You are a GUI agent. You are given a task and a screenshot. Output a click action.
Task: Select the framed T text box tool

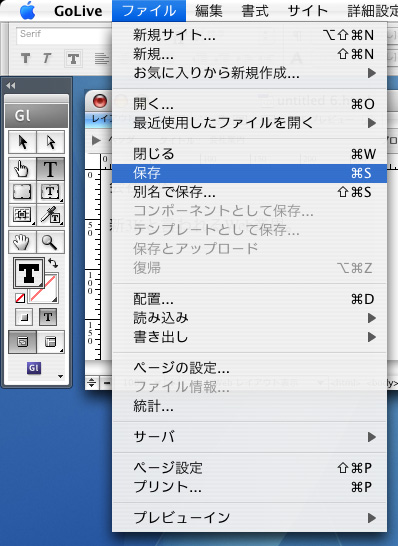tap(50, 192)
